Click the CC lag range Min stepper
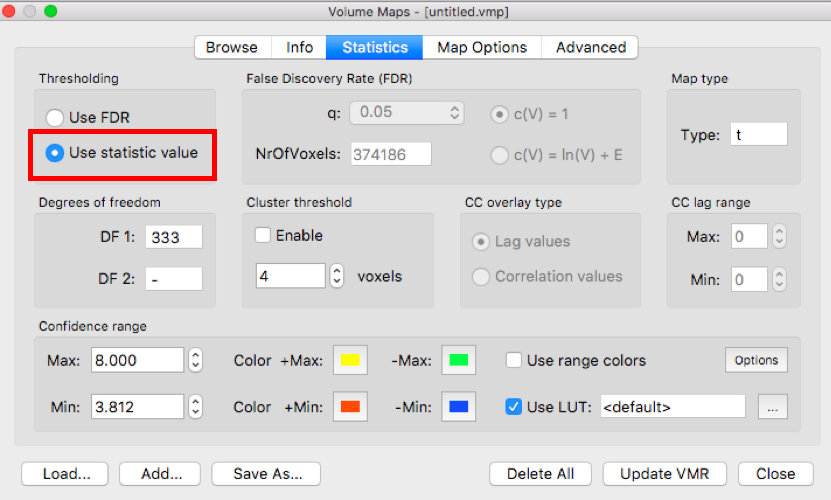Viewport: 831px width, 500px height. pos(779,279)
